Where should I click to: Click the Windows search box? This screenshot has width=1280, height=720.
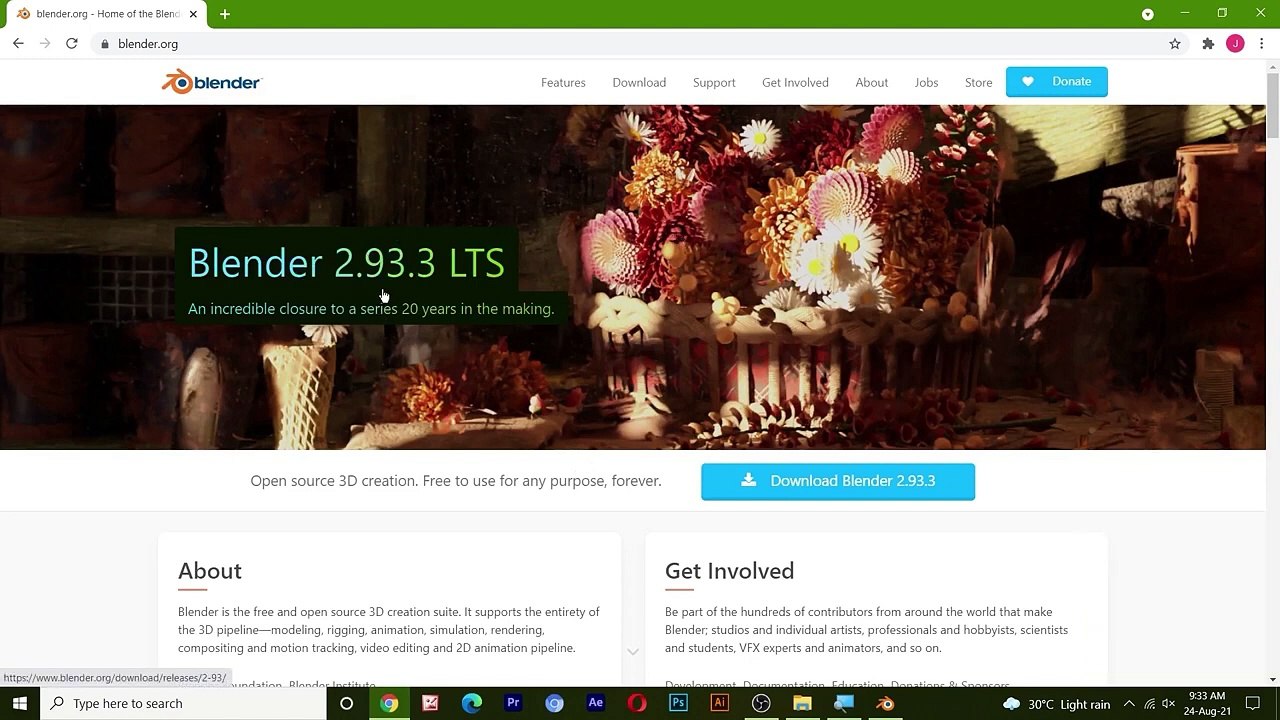(x=183, y=703)
